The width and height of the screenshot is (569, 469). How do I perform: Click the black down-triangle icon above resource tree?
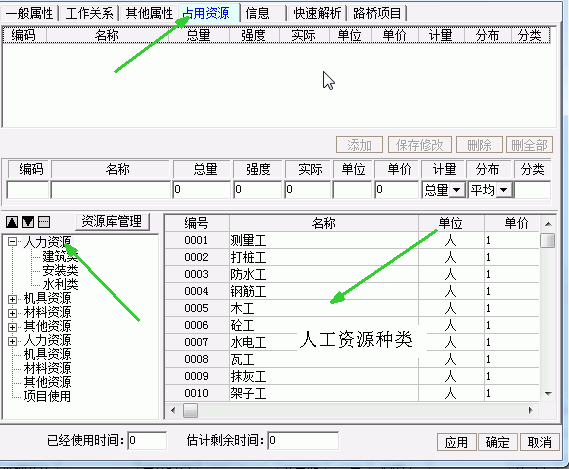point(28,222)
